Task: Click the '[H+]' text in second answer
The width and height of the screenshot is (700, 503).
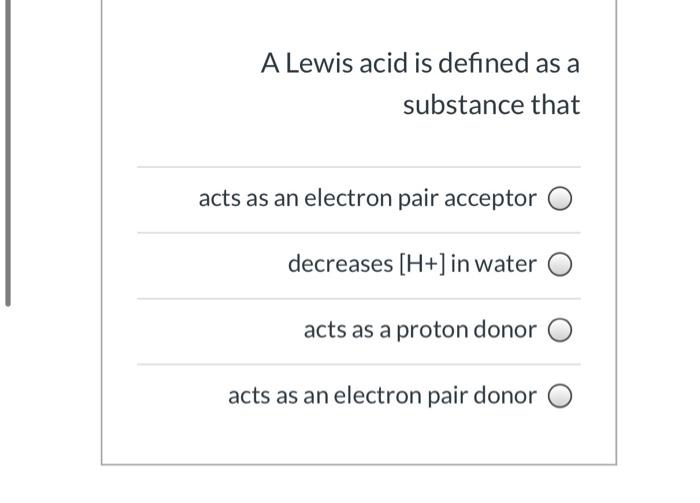Action: 422,264
